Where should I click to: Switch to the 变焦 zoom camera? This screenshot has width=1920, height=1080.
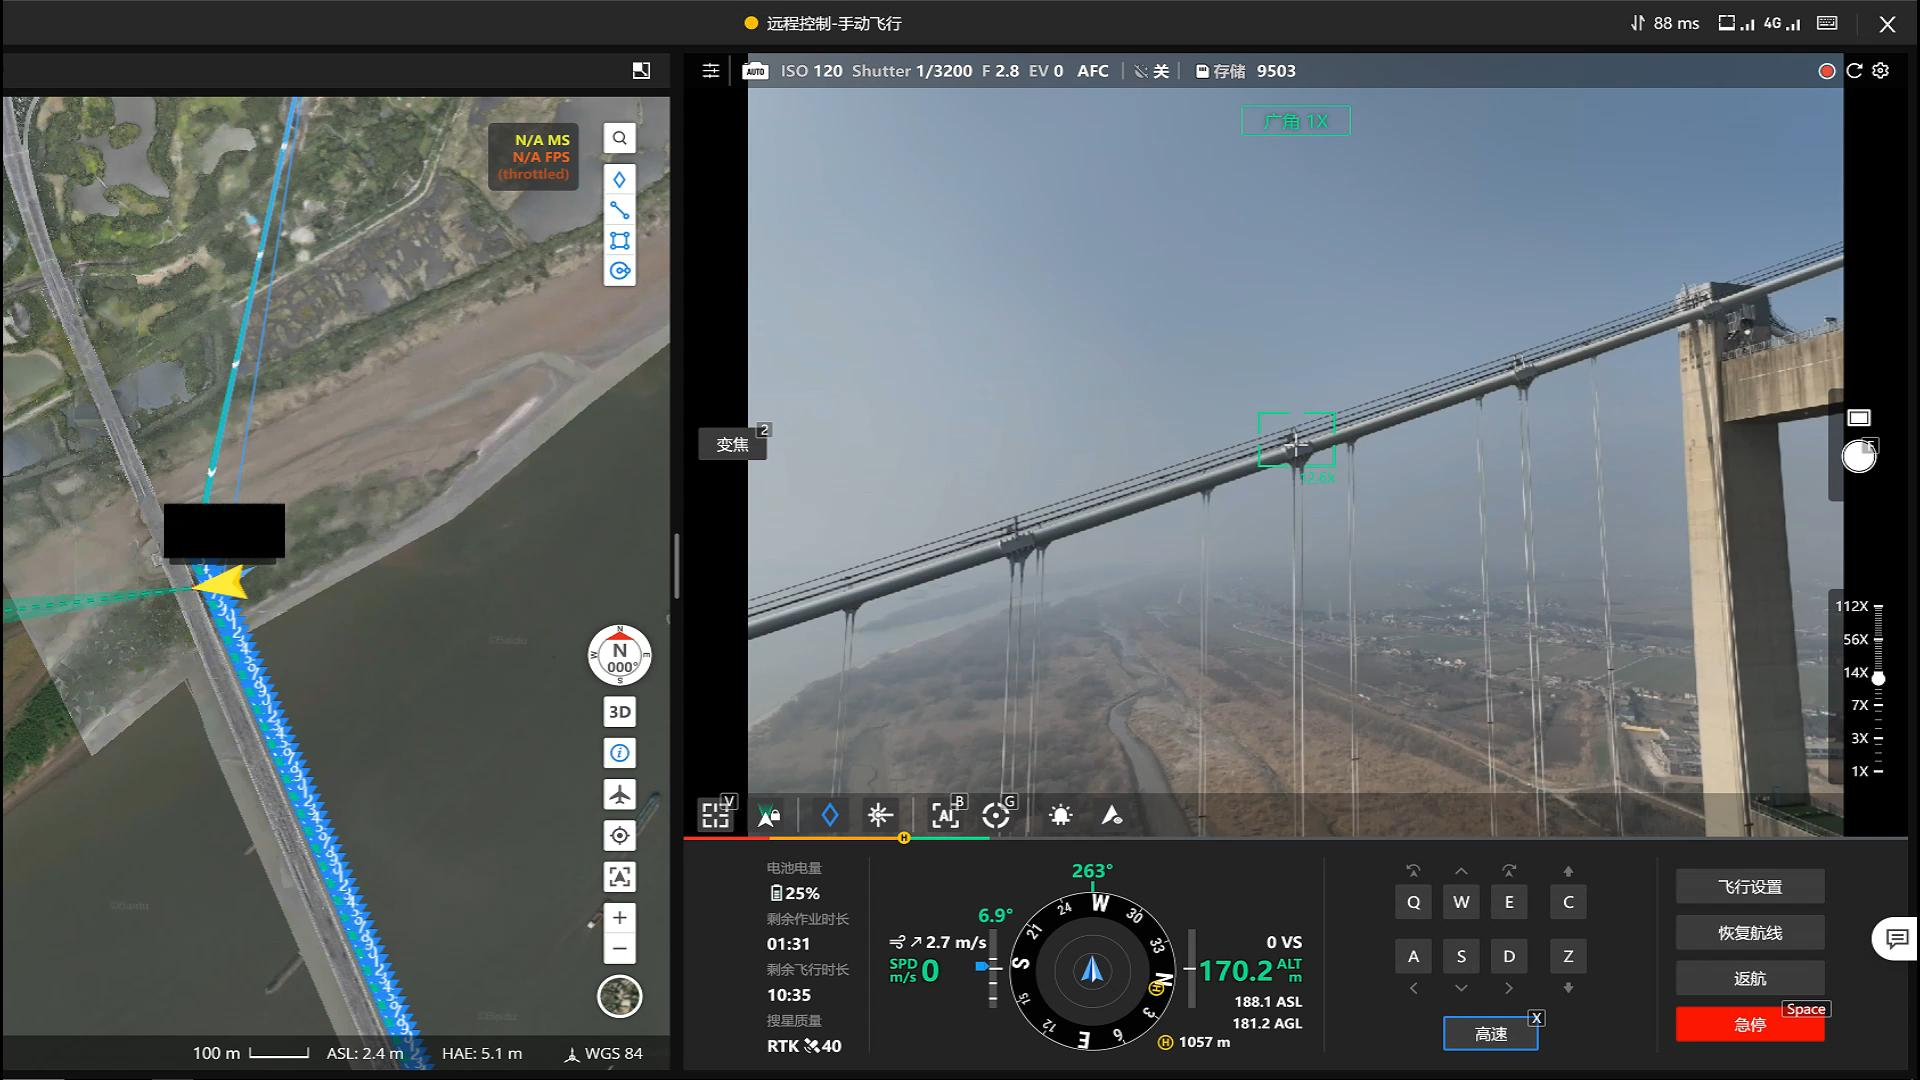pyautogui.click(x=732, y=444)
